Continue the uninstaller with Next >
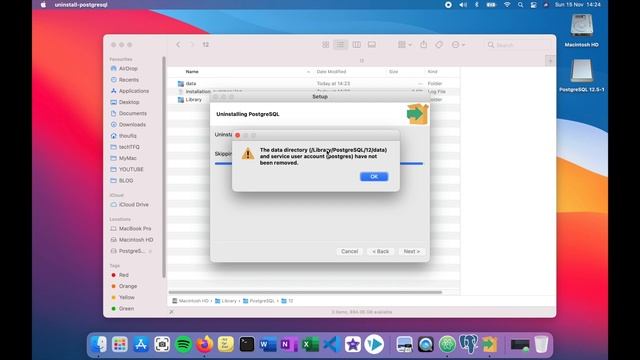 coord(411,251)
